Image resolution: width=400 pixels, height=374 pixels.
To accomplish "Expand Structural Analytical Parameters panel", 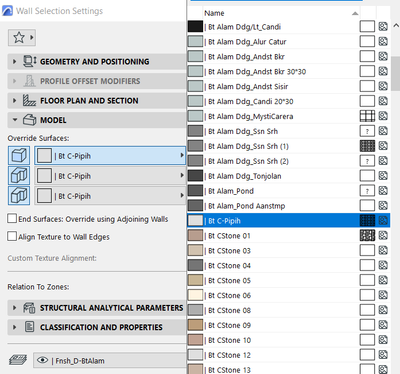I will click(97, 308).
